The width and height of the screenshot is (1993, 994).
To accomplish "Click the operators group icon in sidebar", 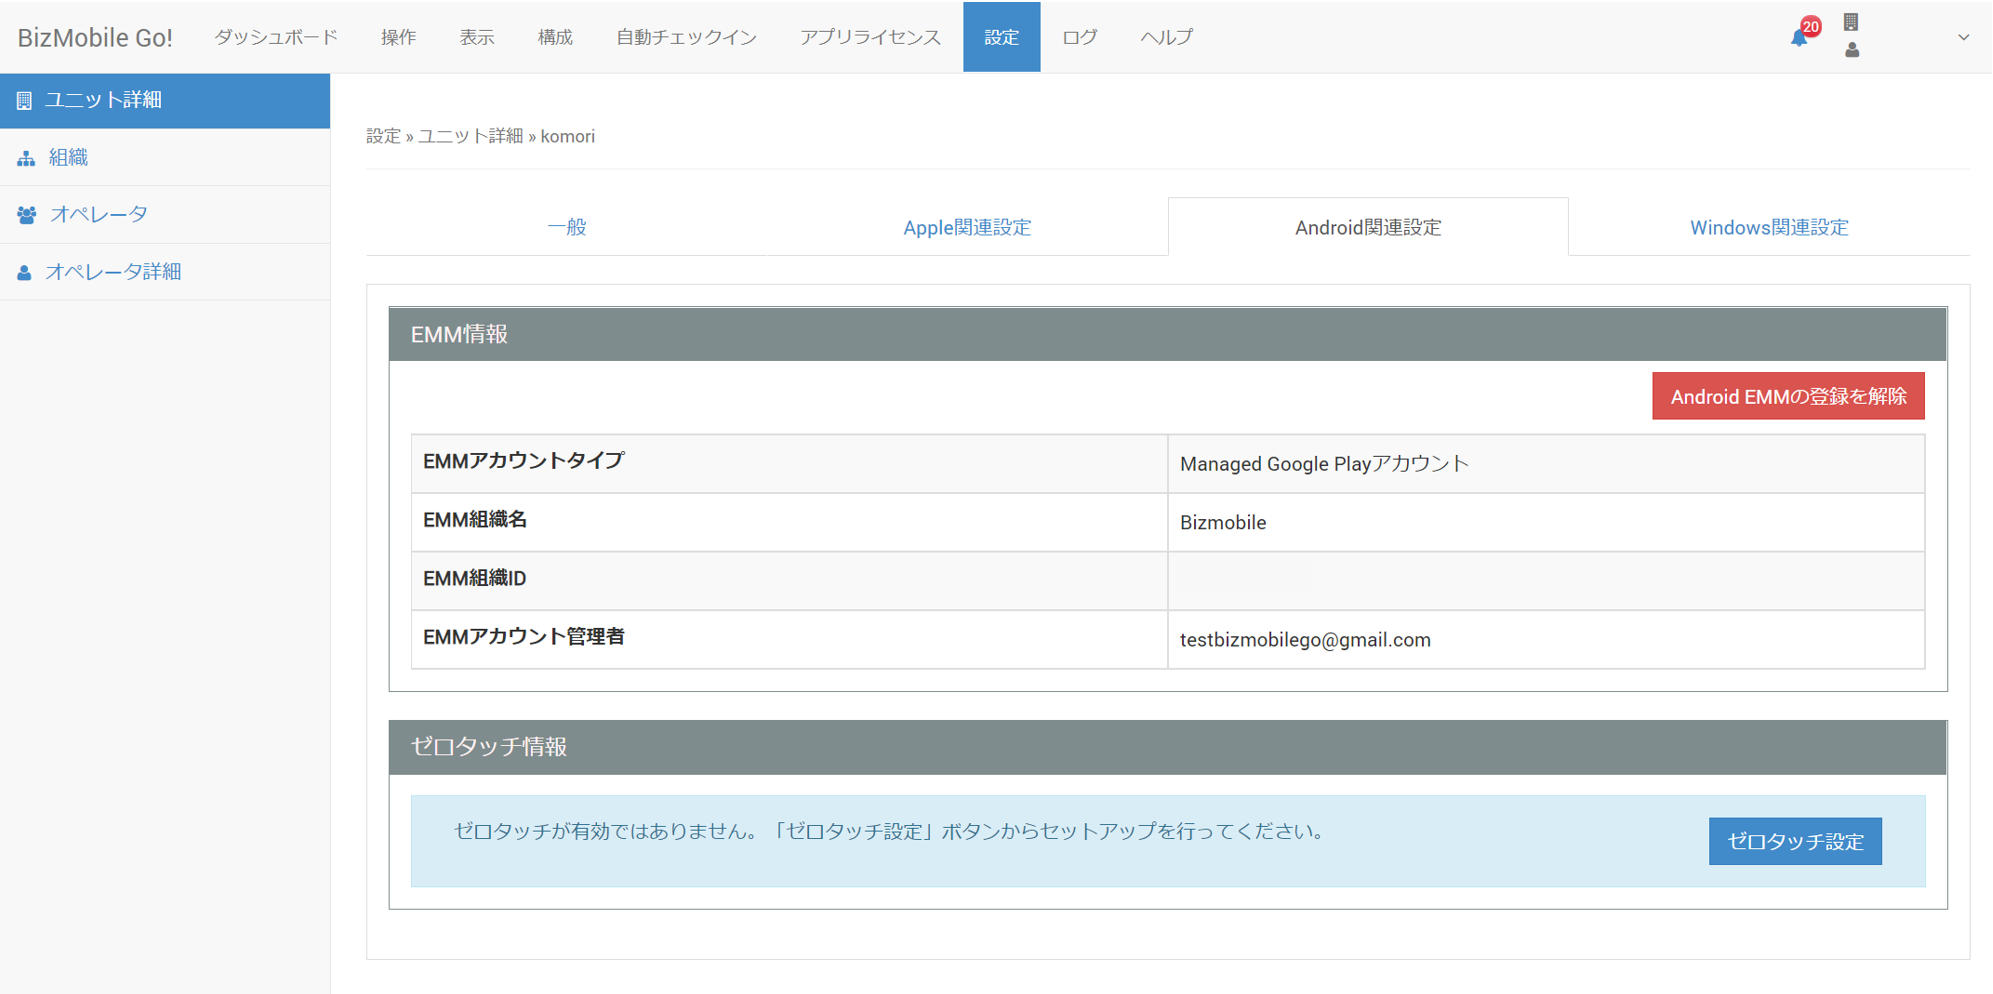I will [27, 215].
